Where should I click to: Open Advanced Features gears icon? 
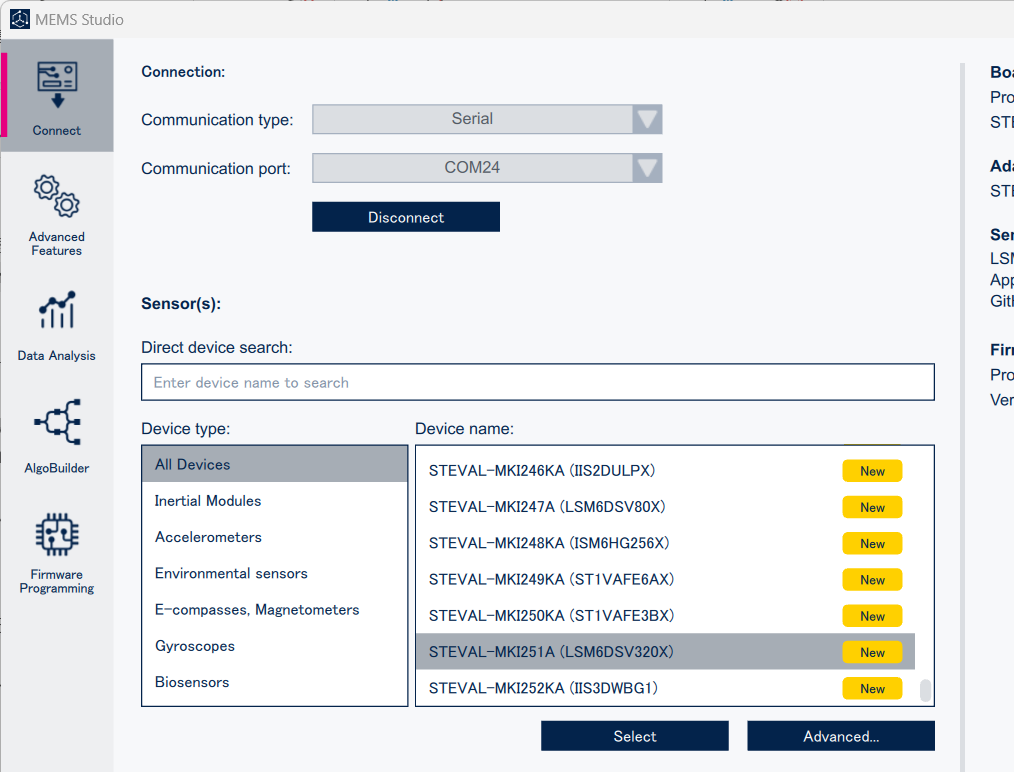pos(57,196)
